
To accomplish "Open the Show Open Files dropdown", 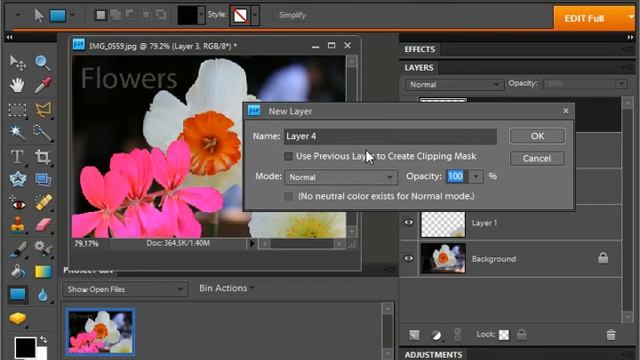I will click(x=125, y=289).
